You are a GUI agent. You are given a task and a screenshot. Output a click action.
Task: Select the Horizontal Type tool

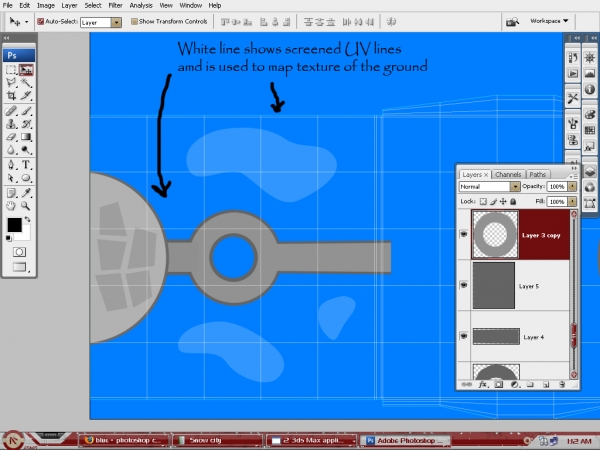[26, 165]
